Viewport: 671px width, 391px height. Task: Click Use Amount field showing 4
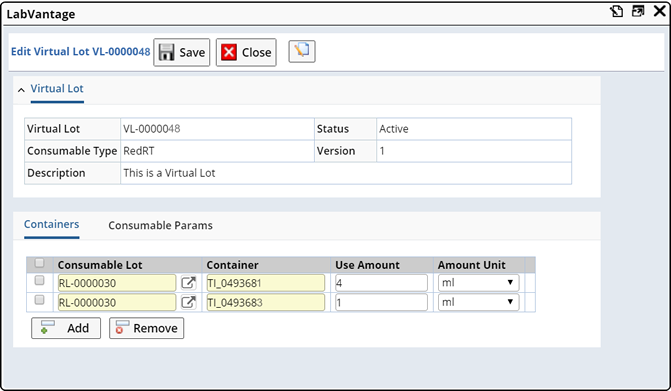[381, 283]
